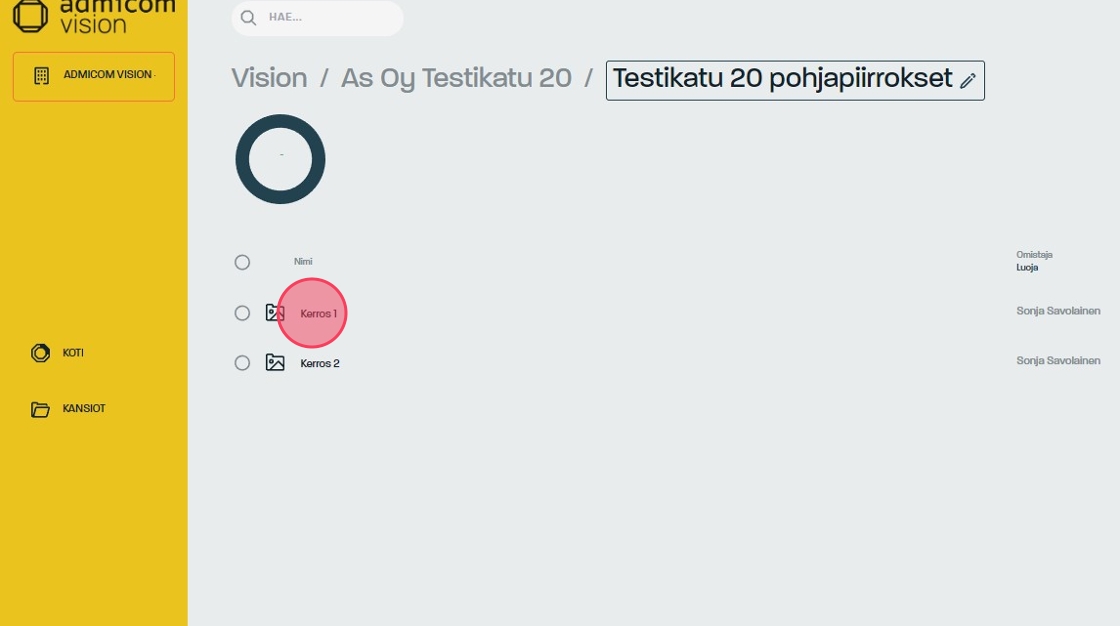Image resolution: width=1120 pixels, height=626 pixels.
Task: Click the Koti home icon
Action: pos(40,353)
